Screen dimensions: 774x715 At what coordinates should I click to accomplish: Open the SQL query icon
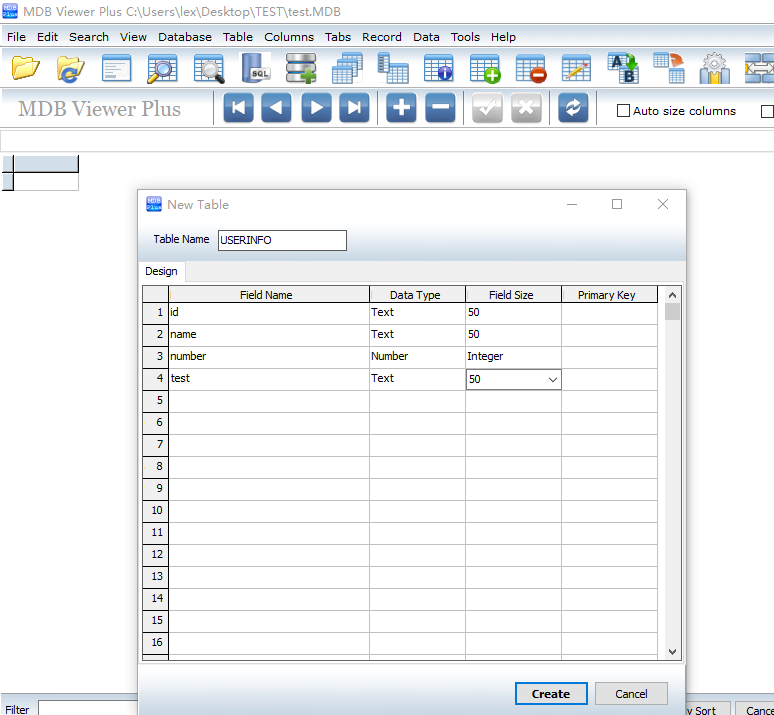pyautogui.click(x=255, y=68)
